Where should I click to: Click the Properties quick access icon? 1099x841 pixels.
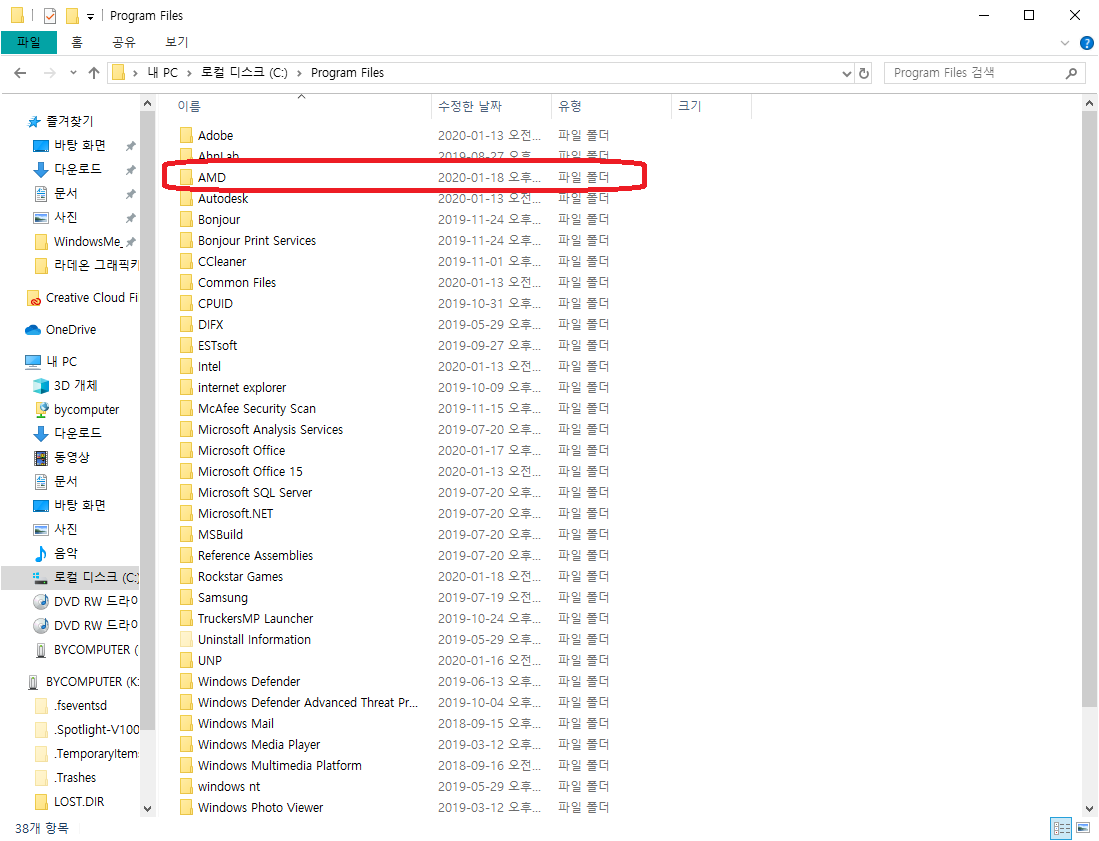pos(50,15)
